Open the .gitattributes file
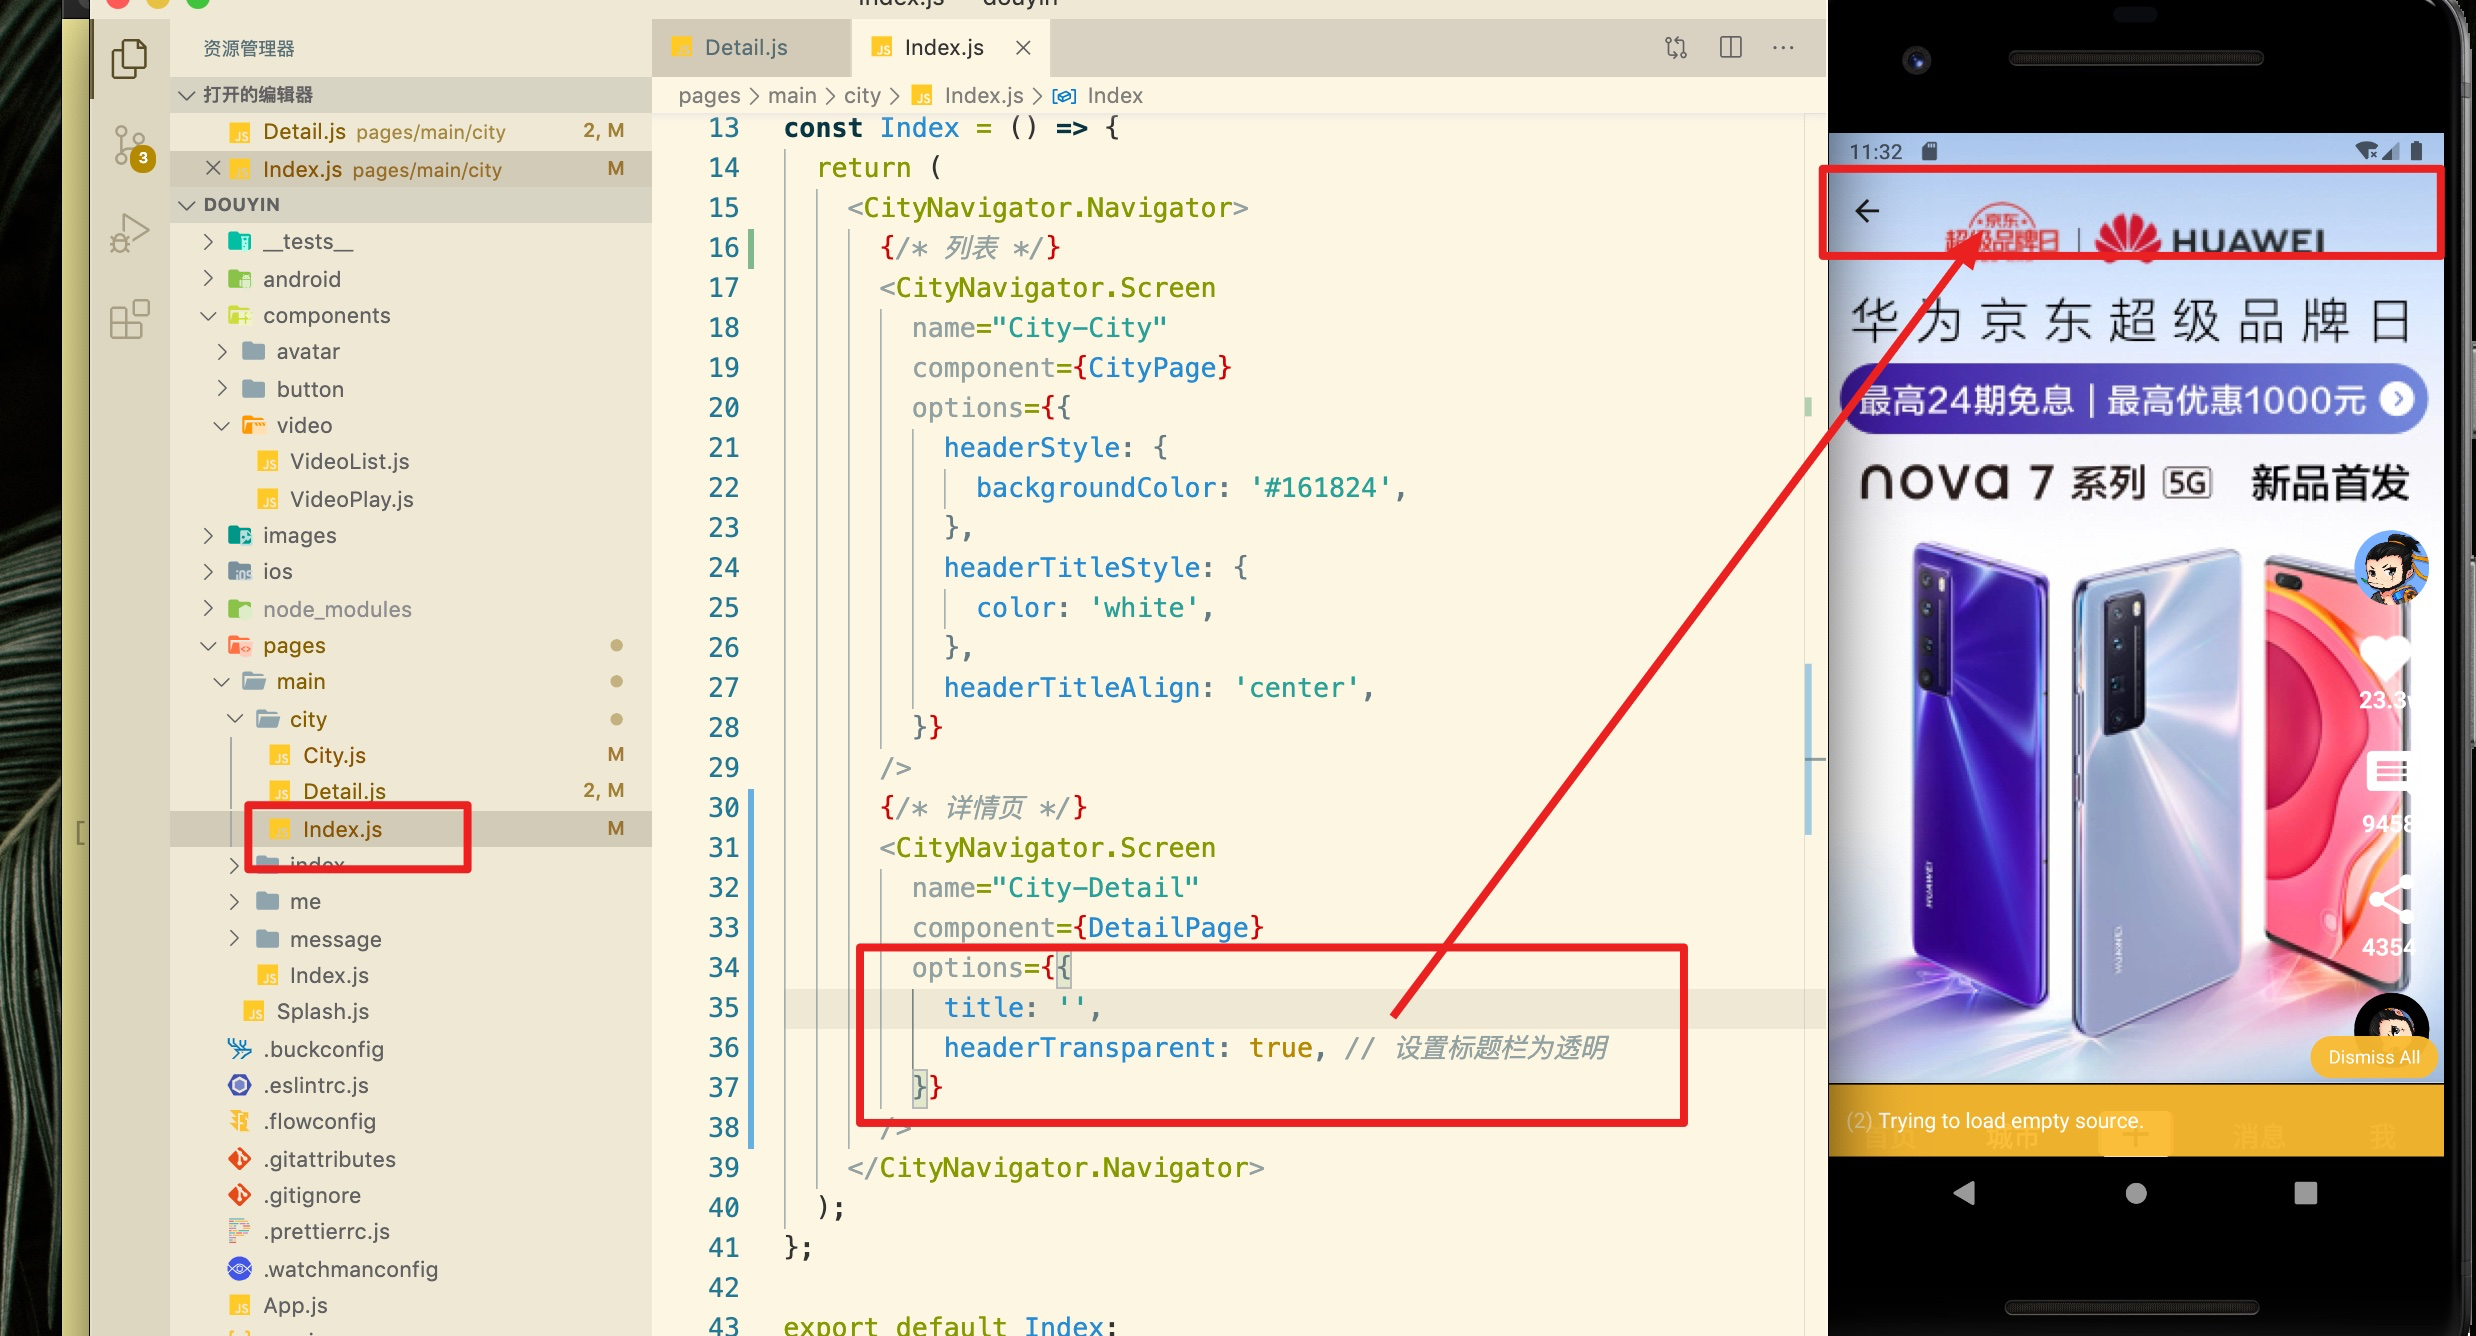 [x=411, y=1158]
